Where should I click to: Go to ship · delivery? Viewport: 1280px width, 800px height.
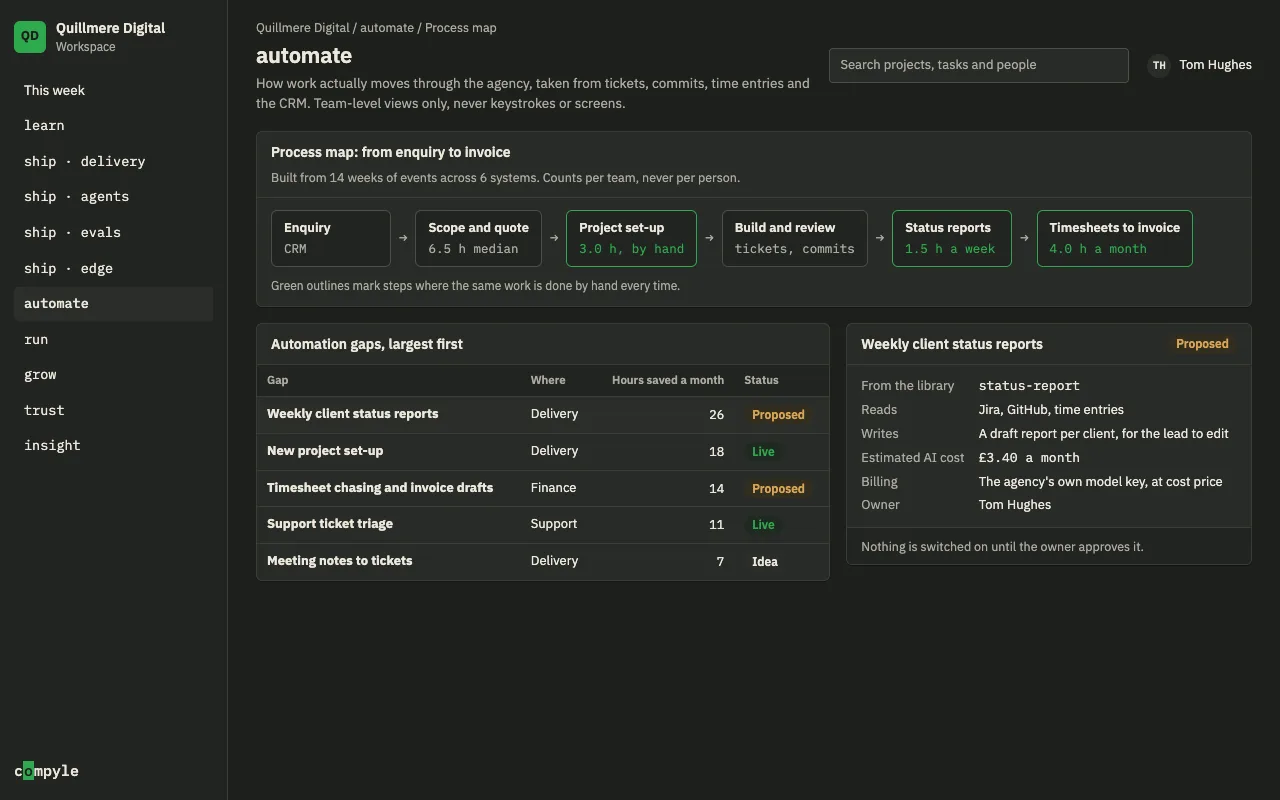pyautogui.click(x=113, y=161)
